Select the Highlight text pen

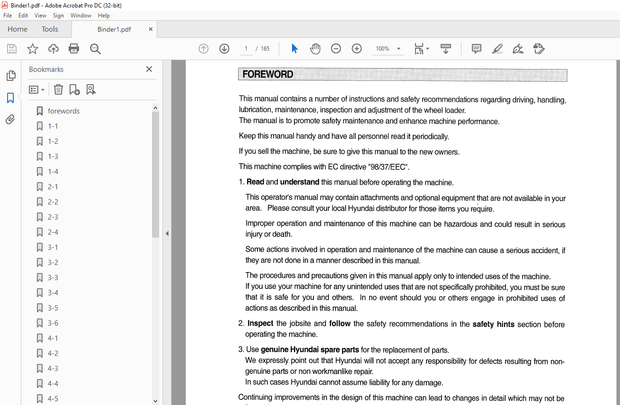pos(497,49)
